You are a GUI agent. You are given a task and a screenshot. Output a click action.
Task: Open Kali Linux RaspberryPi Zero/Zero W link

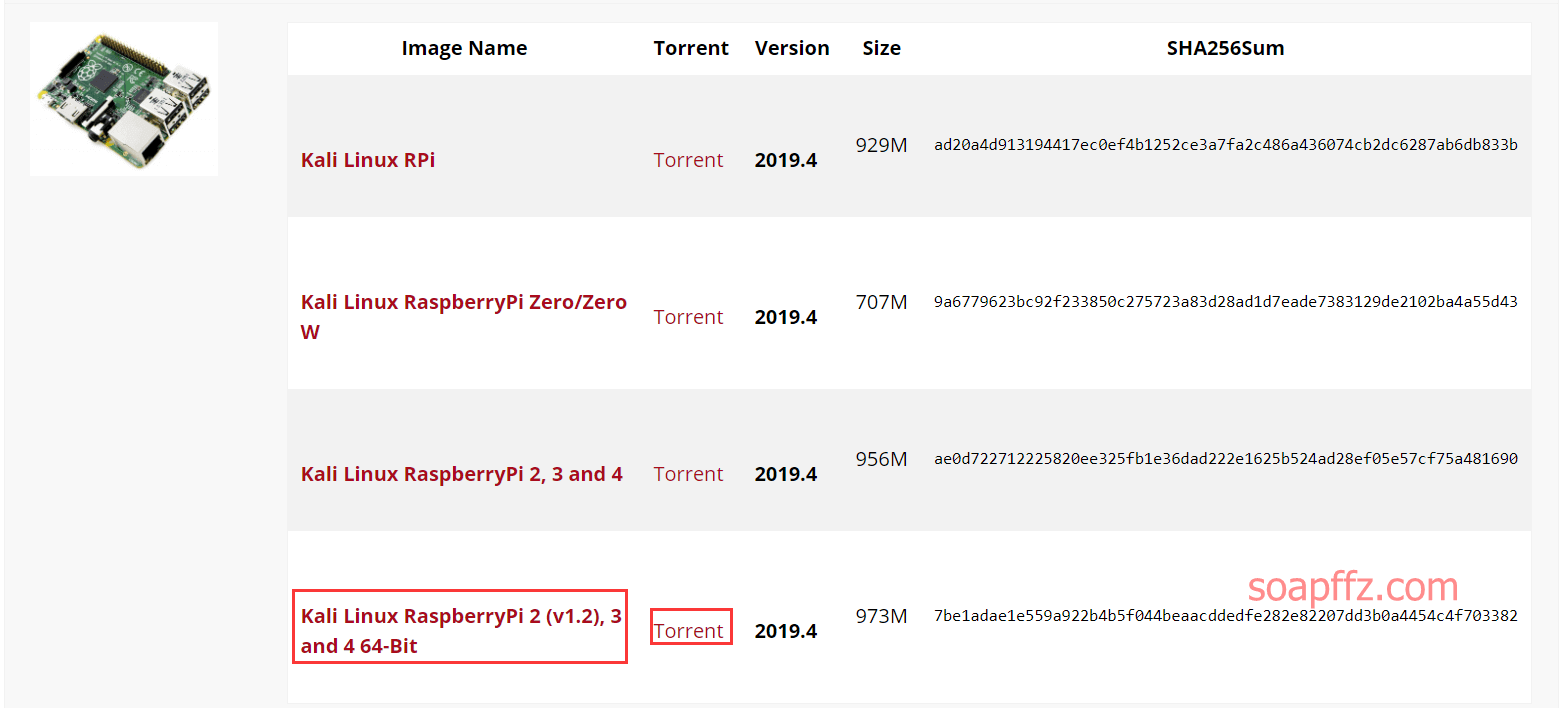464,317
